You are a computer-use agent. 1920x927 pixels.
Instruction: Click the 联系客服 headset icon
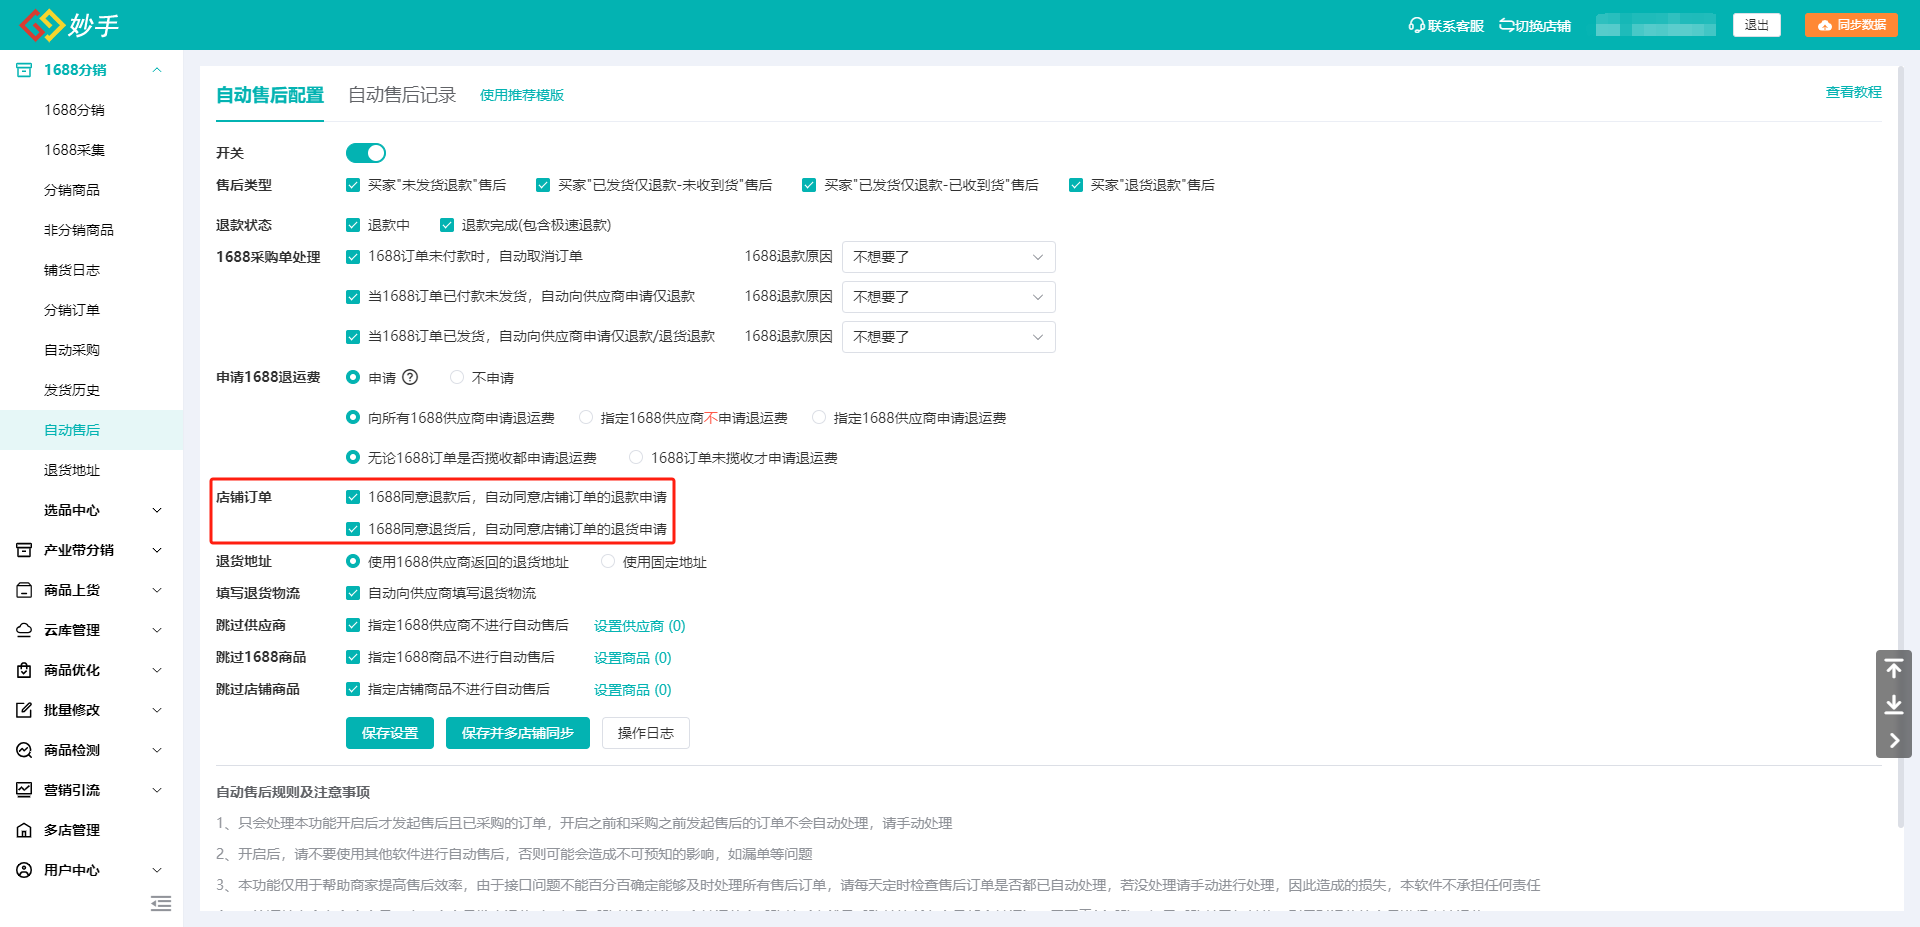pyautogui.click(x=1416, y=25)
